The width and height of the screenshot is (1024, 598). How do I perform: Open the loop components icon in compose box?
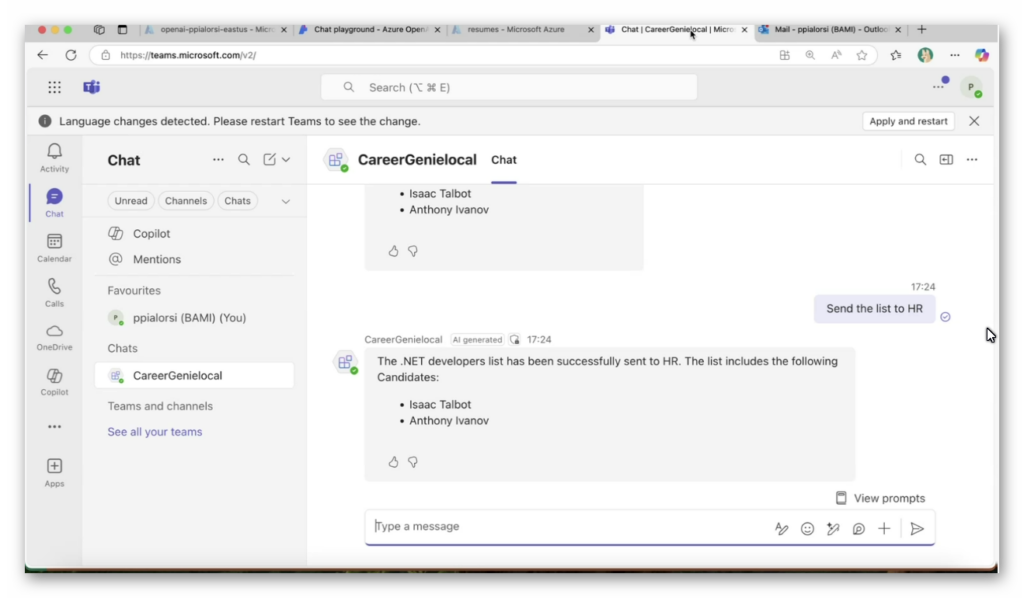click(859, 529)
